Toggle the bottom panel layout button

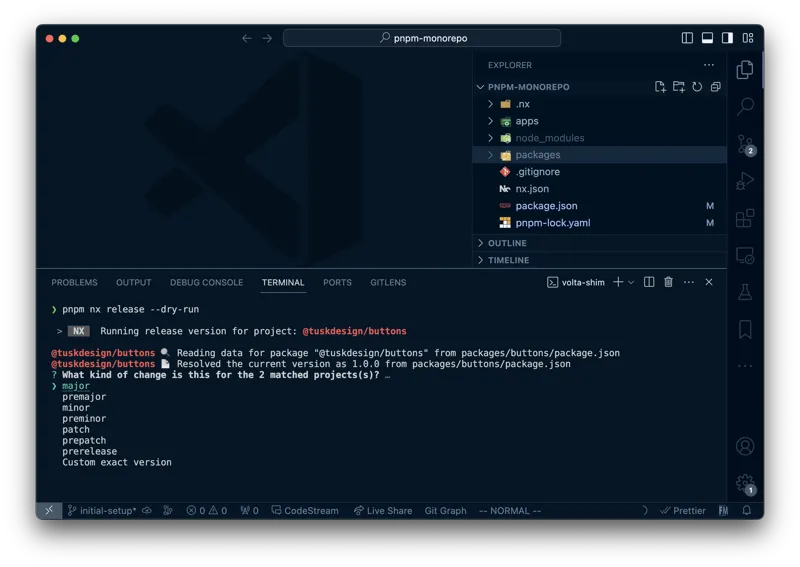point(707,38)
